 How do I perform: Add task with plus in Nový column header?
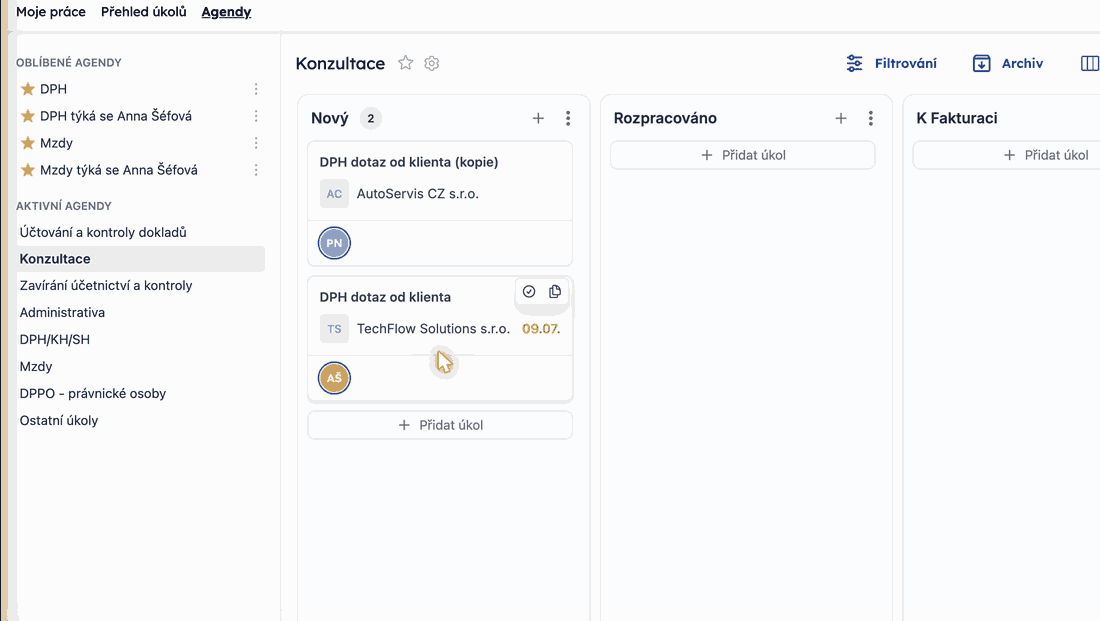(538, 119)
